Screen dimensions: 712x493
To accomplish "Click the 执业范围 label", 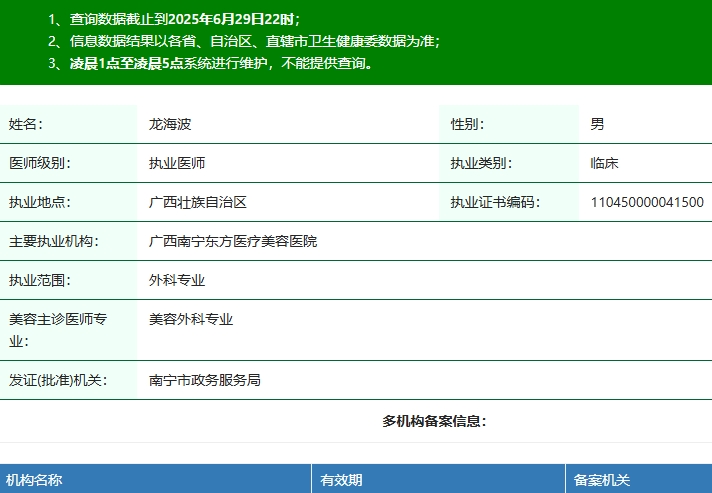I will click(x=40, y=280).
